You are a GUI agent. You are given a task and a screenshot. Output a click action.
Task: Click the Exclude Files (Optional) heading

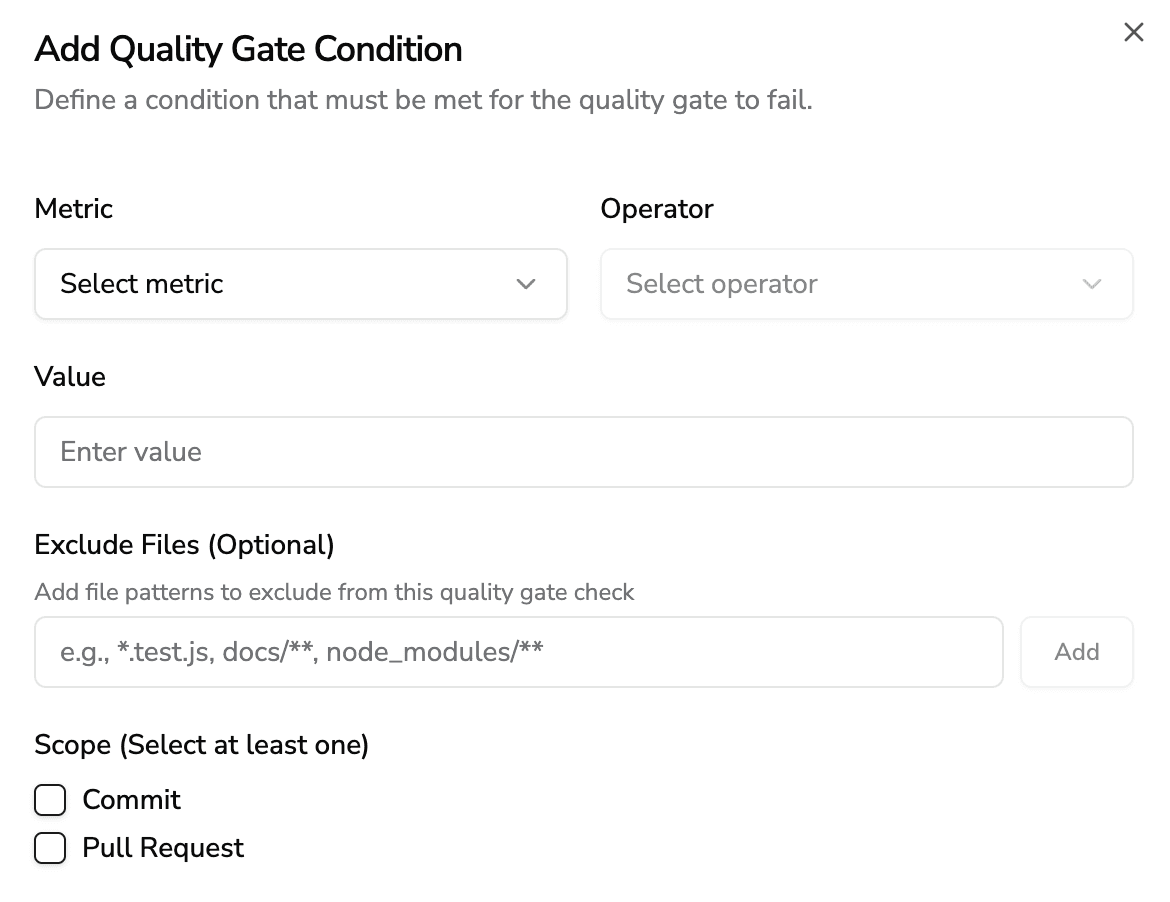pyautogui.click(x=184, y=545)
